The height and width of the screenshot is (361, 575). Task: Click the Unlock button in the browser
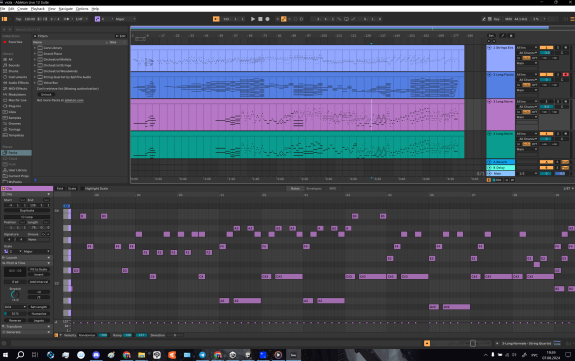(46, 94)
